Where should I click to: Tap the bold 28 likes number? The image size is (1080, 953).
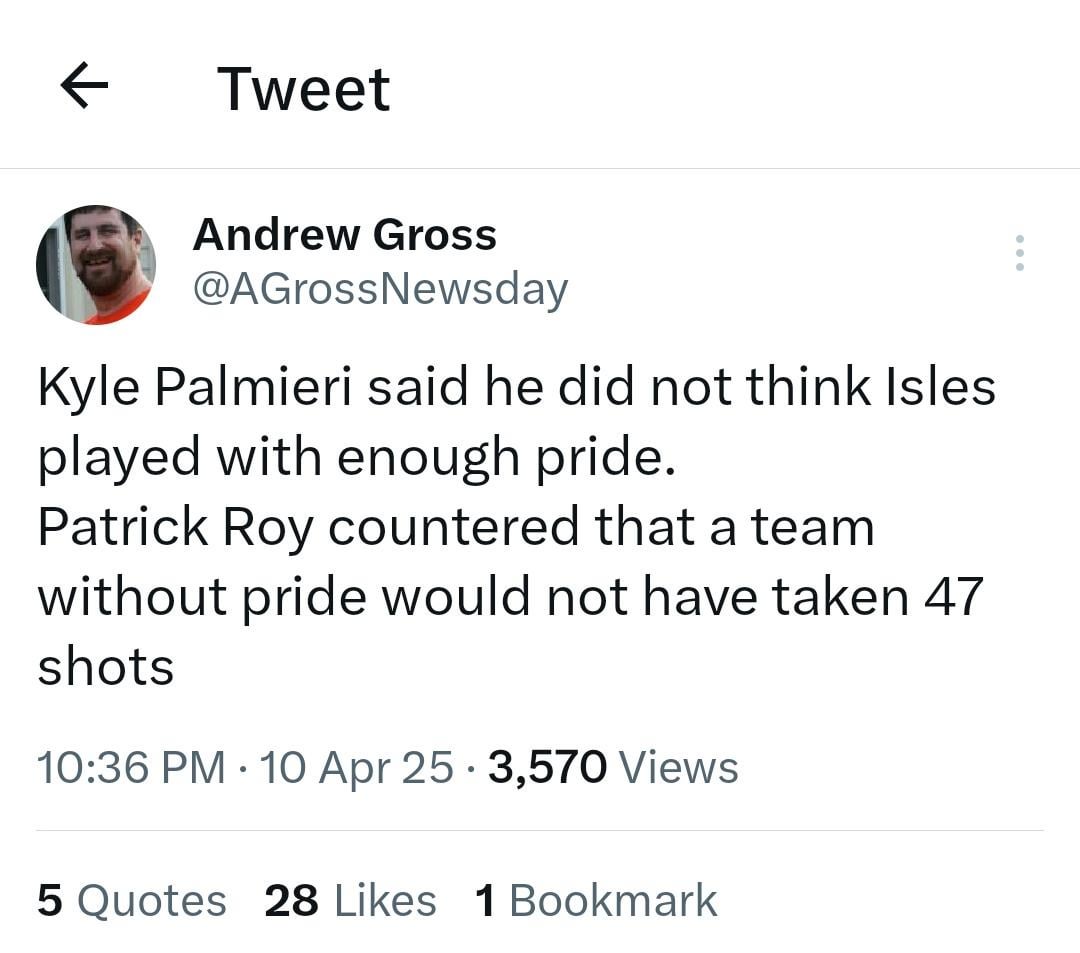[x=291, y=899]
